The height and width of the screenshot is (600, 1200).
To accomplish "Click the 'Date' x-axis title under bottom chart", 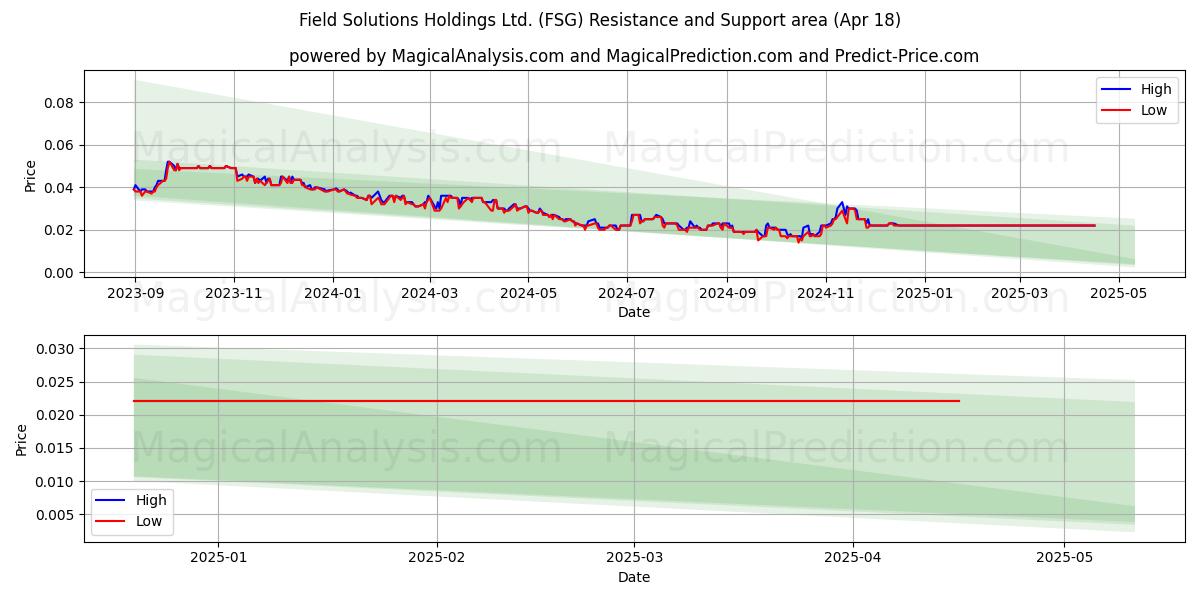I will (x=634, y=577).
